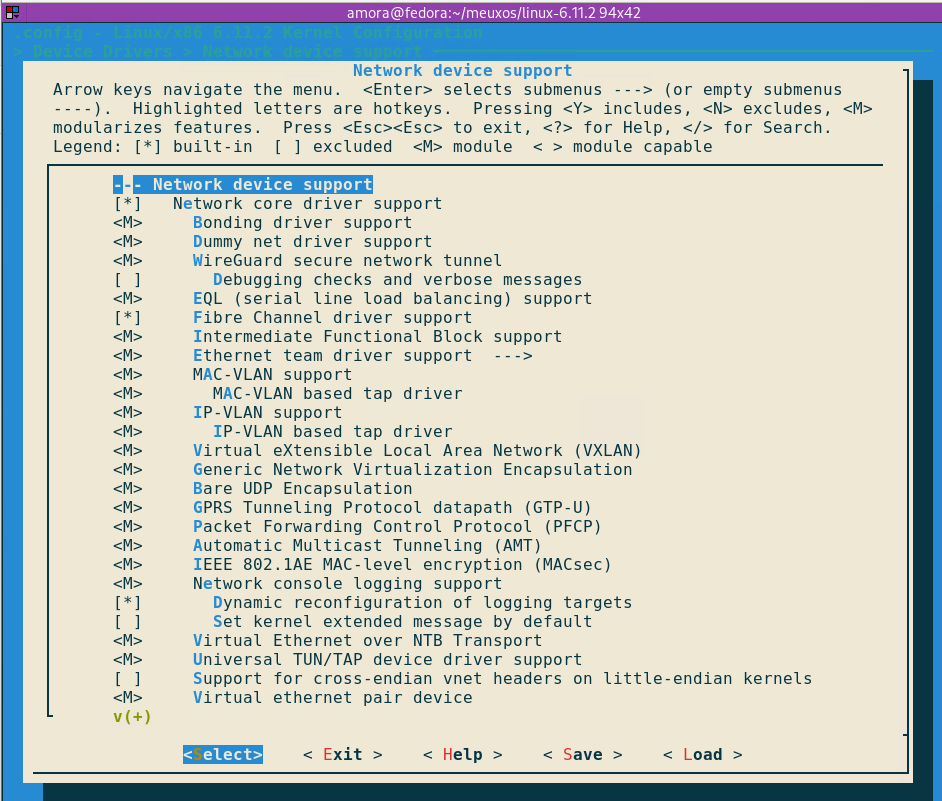This screenshot has height=801, width=942.
Task: Select the highlighted Network device support header
Action: (x=243, y=184)
